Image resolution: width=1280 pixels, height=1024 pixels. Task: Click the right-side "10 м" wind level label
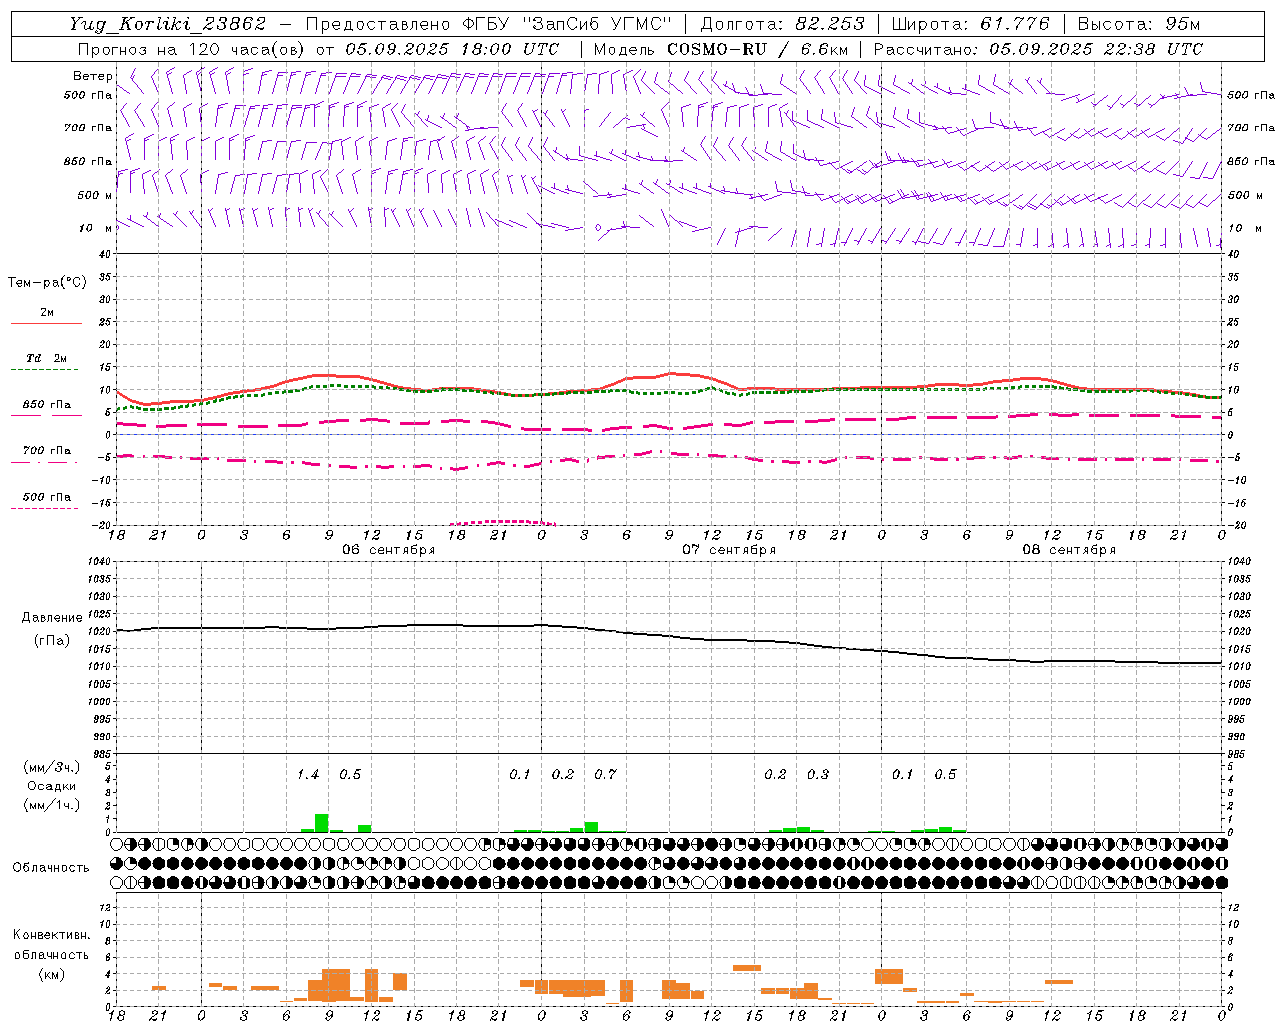[x=1245, y=228]
